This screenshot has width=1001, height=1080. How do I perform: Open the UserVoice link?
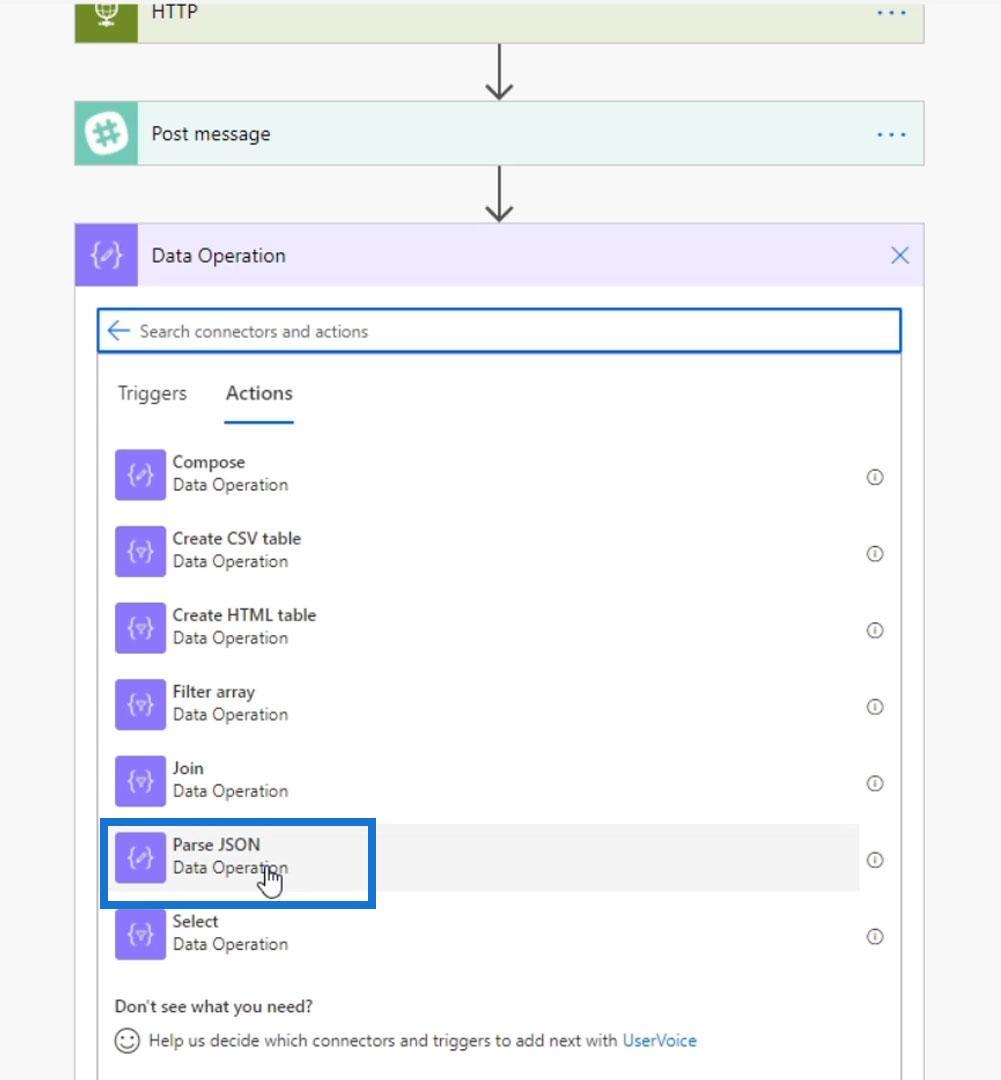click(x=659, y=1040)
